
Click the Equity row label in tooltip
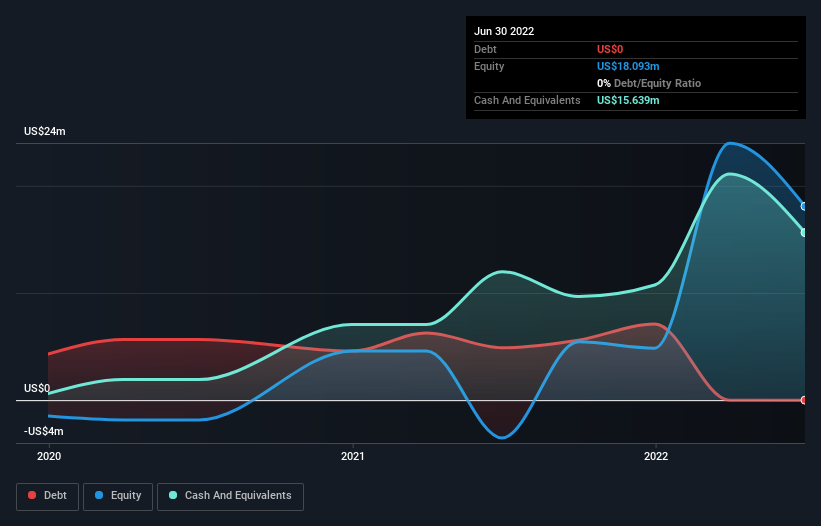pyautogui.click(x=489, y=66)
